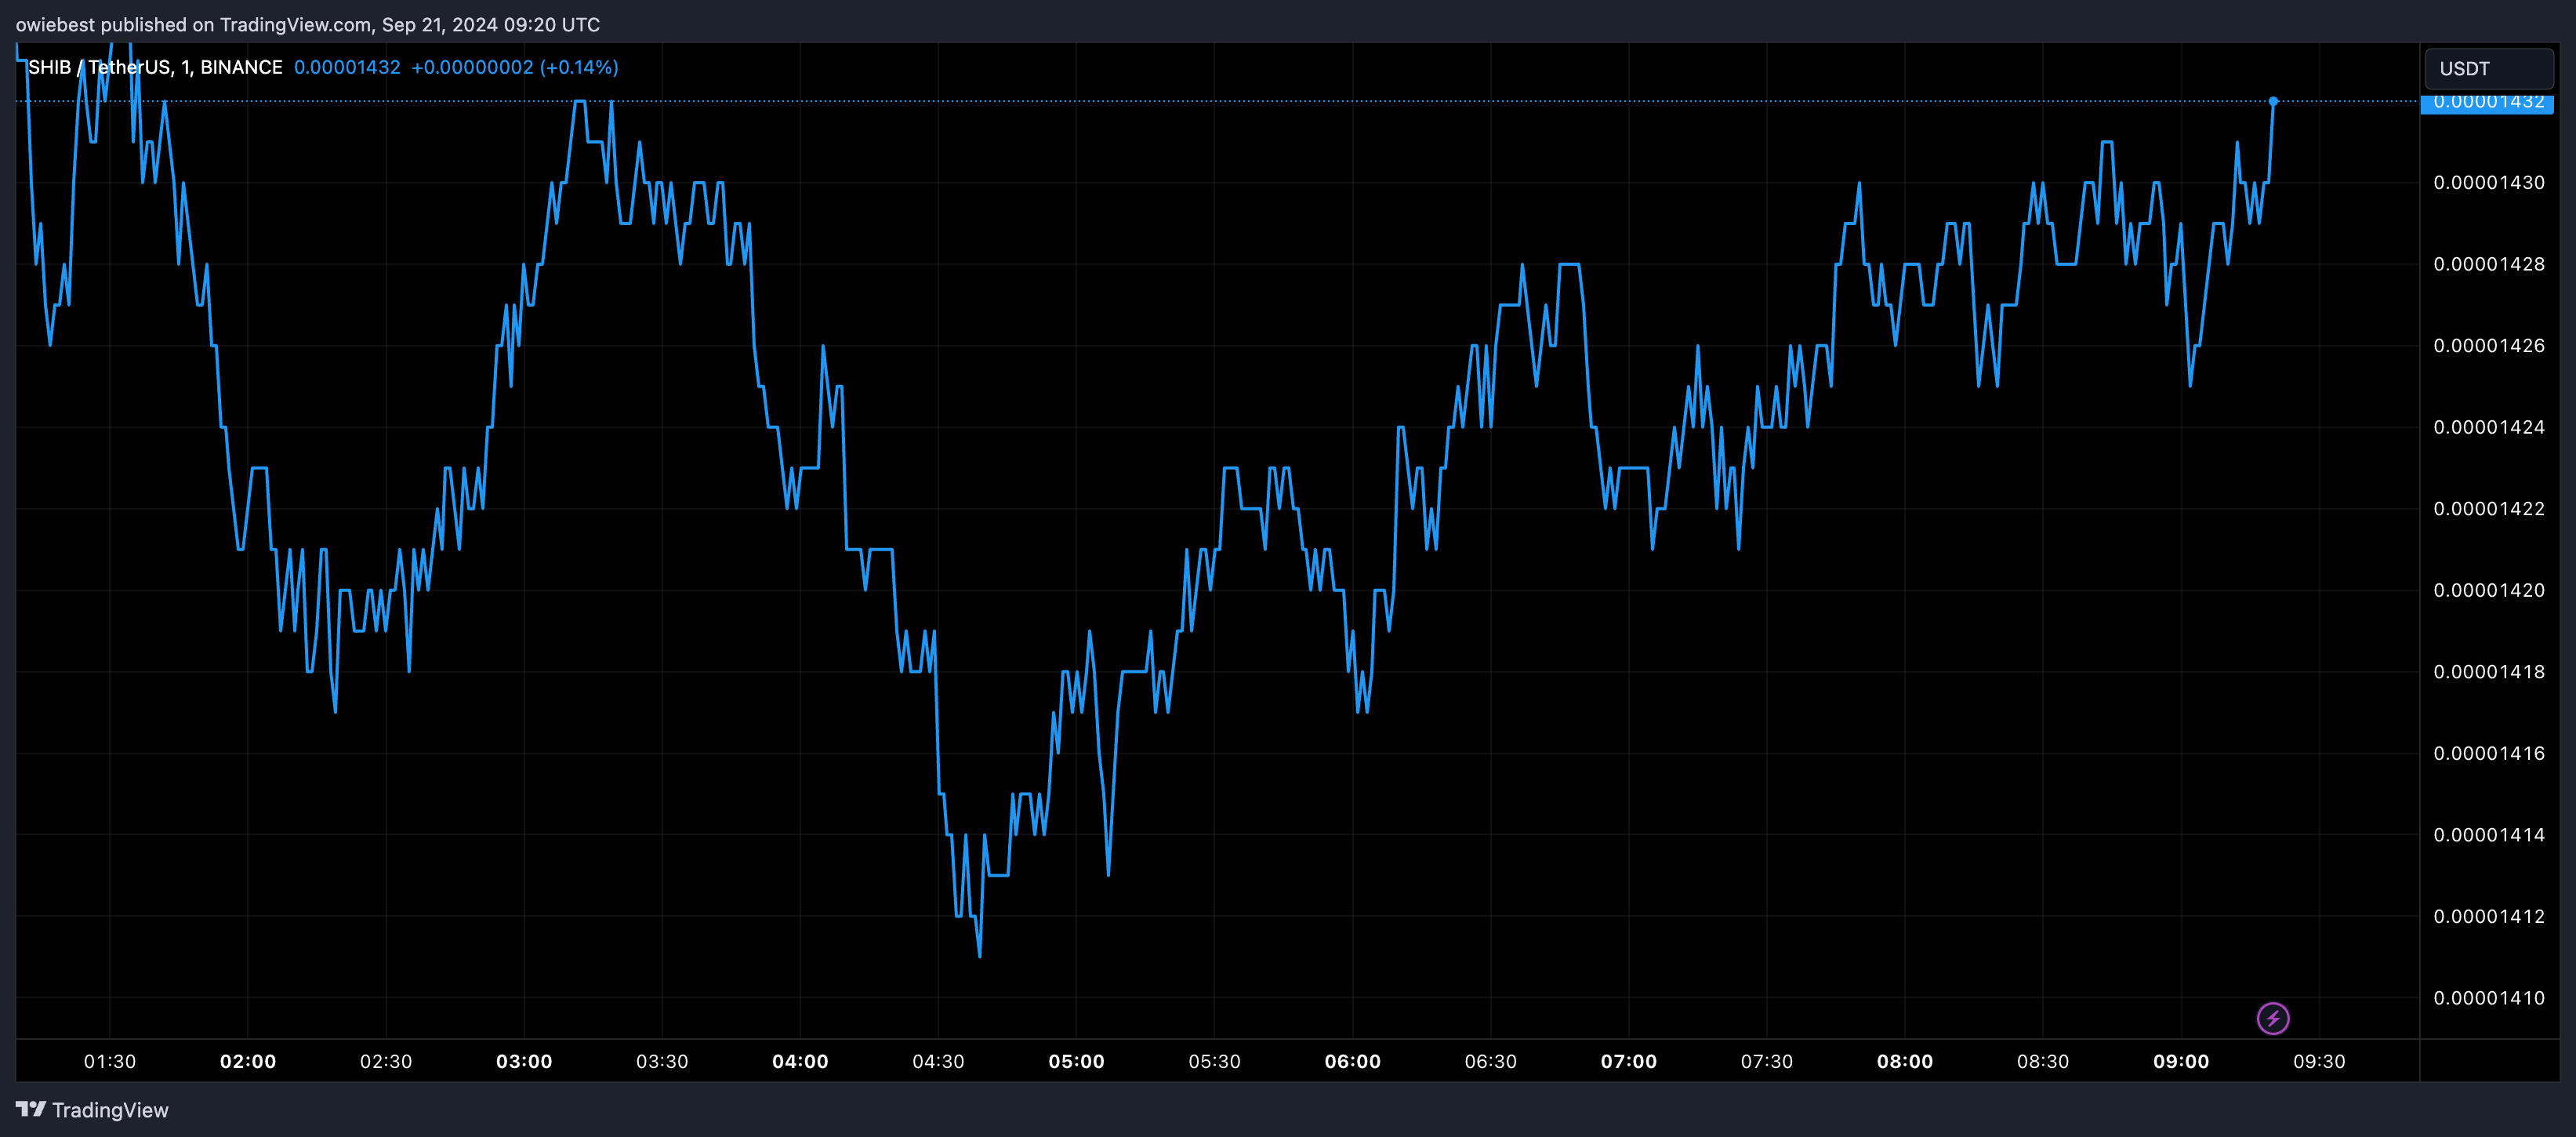This screenshot has height=1137, width=2576.
Task: Click the 0.00001430 price axis label
Action: 2488,182
